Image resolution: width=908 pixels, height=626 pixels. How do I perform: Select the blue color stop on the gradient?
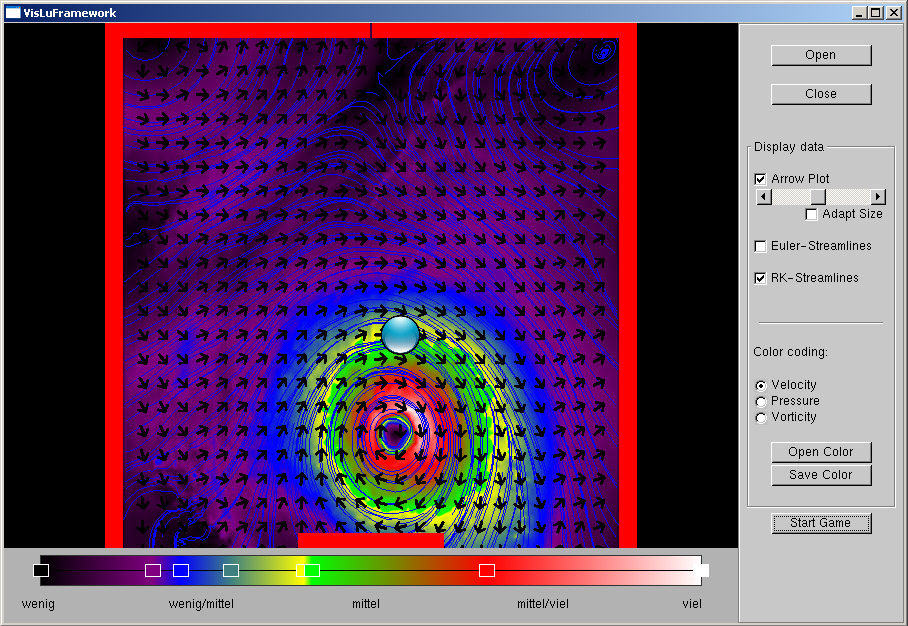click(181, 570)
